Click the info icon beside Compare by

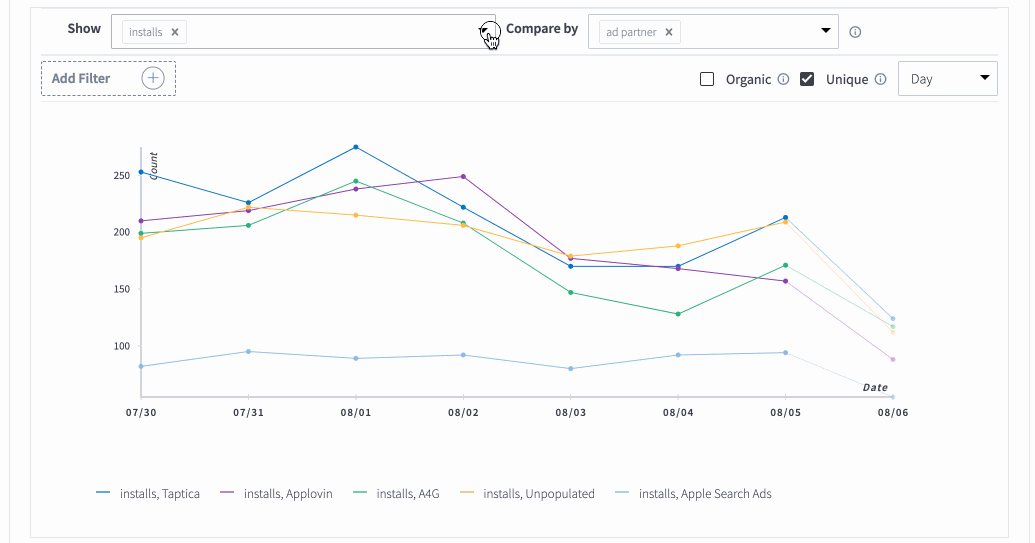(x=855, y=32)
